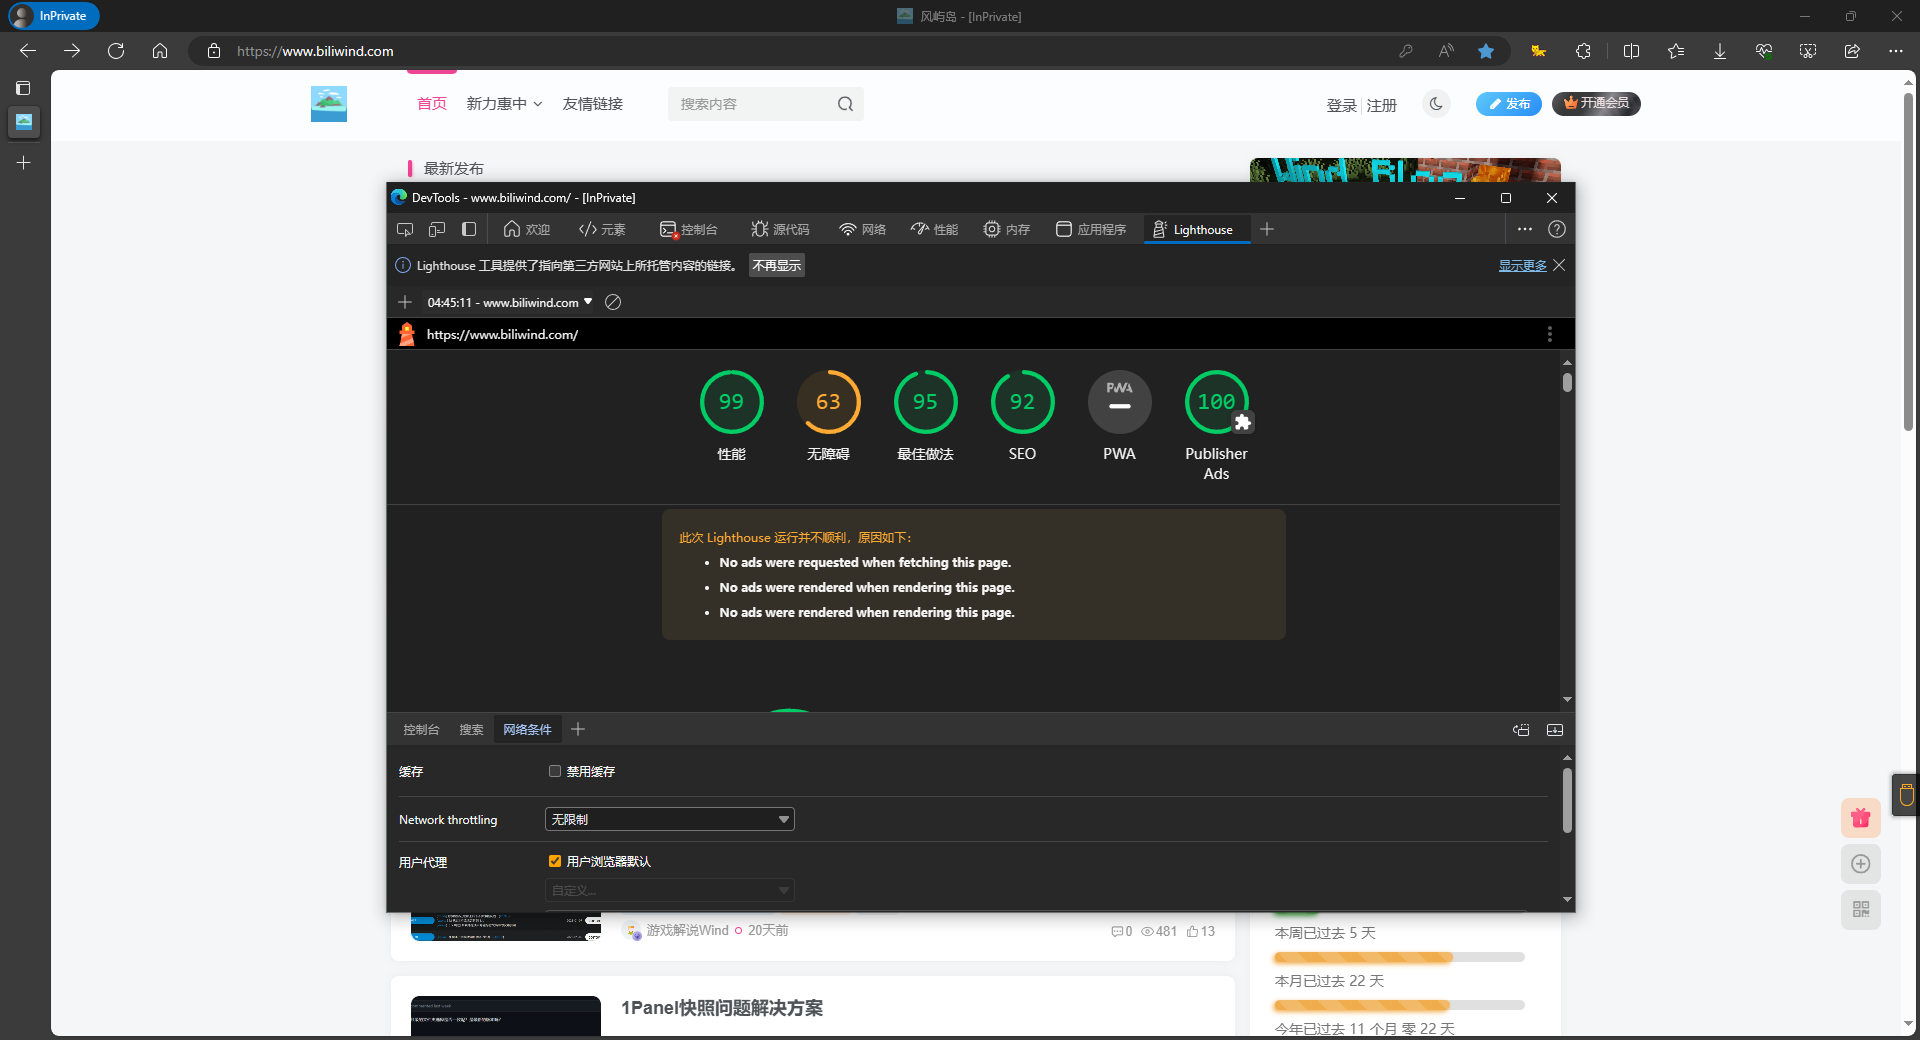Expand the 04:45:11 report dropdown
Viewport: 1920px width, 1040px height.
[510, 302]
